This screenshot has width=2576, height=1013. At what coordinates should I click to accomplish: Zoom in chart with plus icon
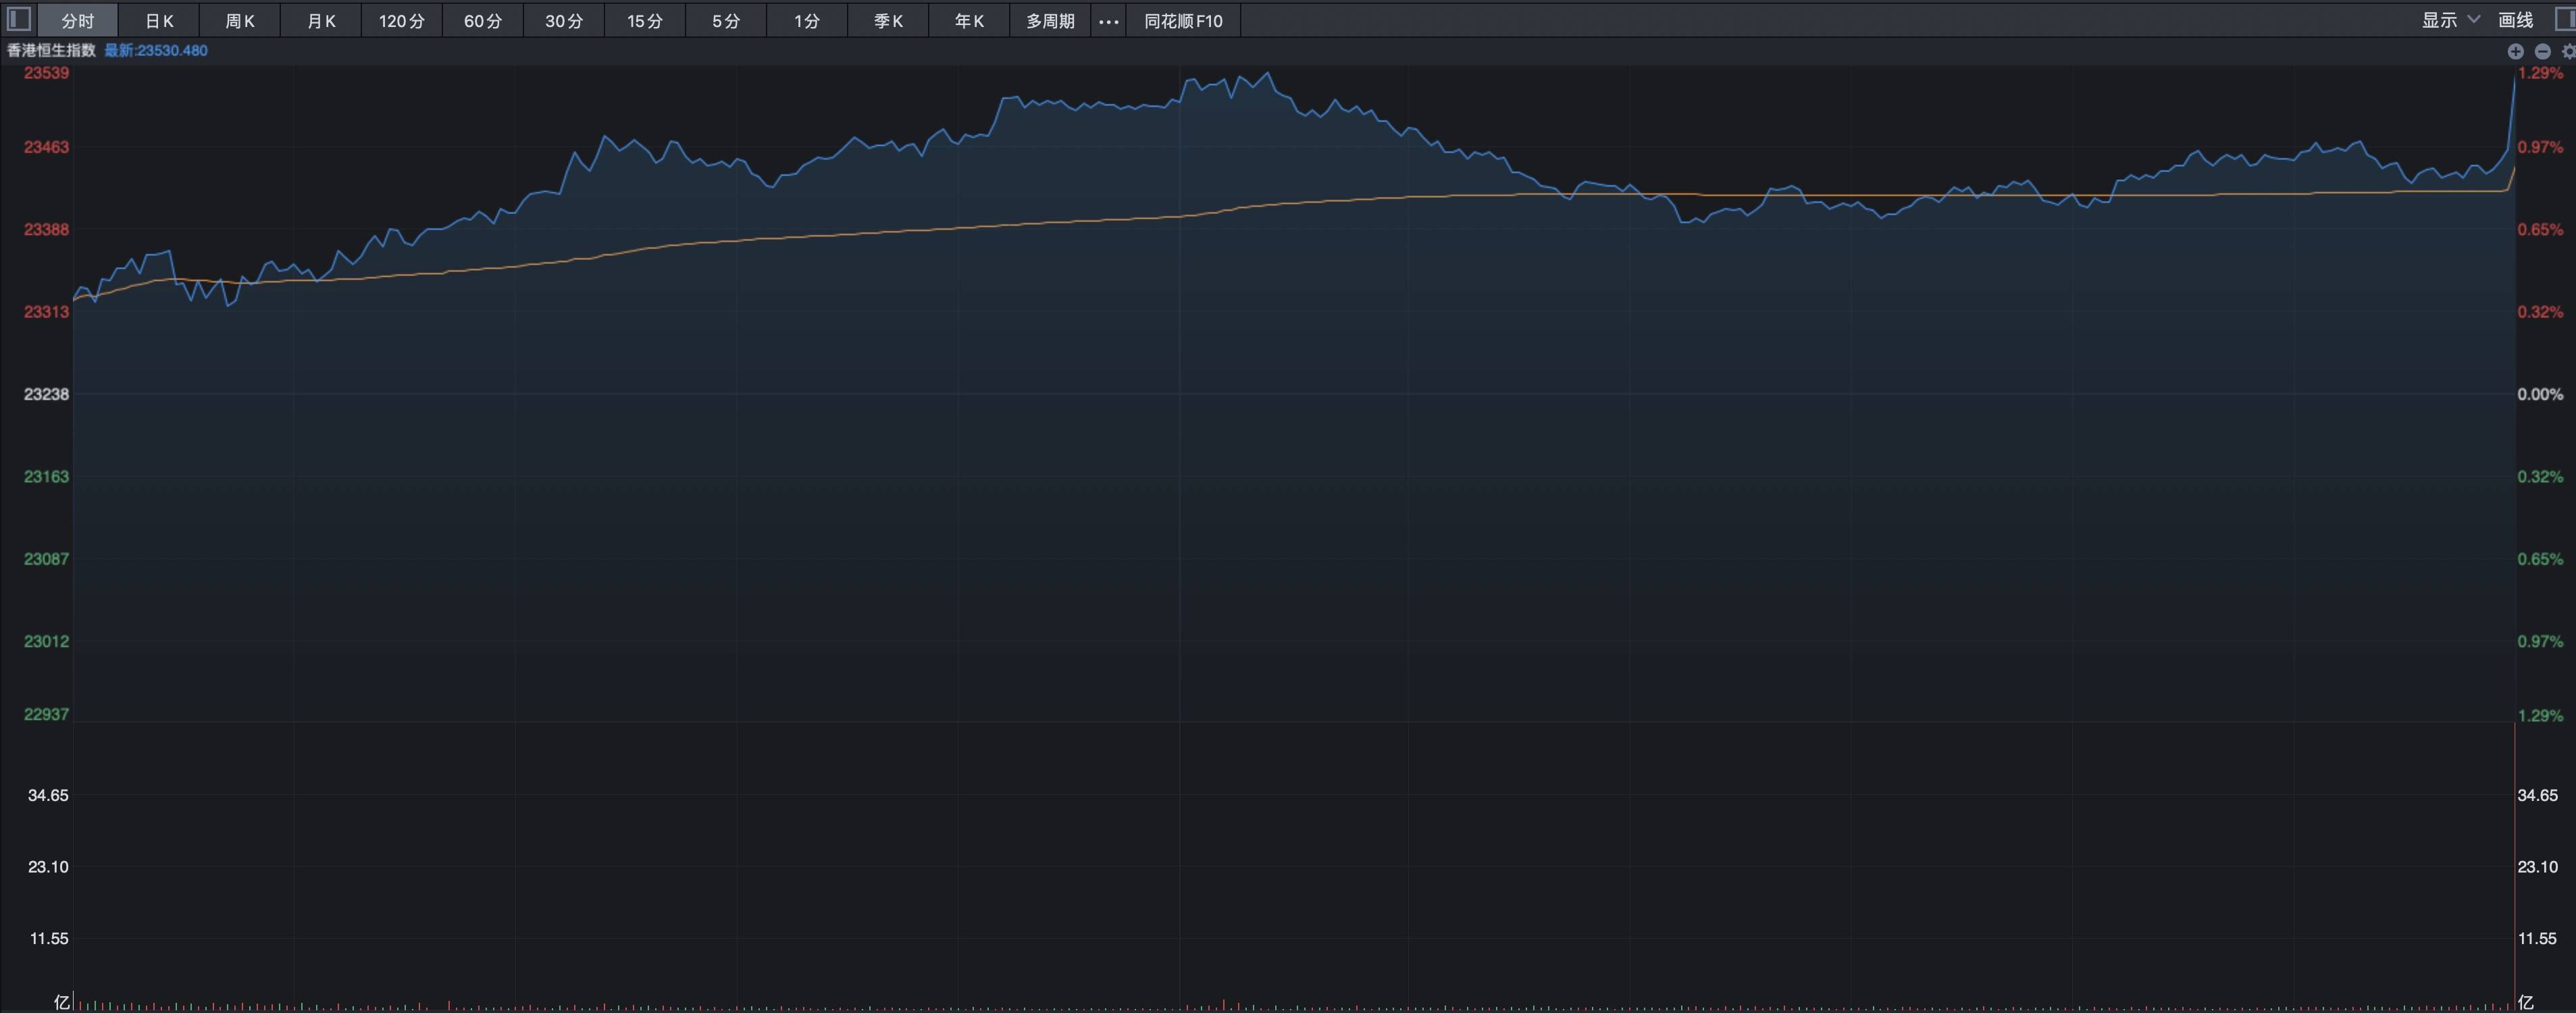[2515, 51]
